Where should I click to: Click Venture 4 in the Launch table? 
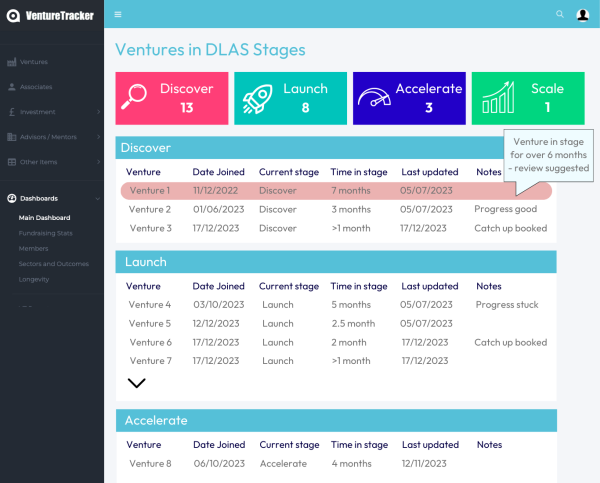tap(150, 304)
